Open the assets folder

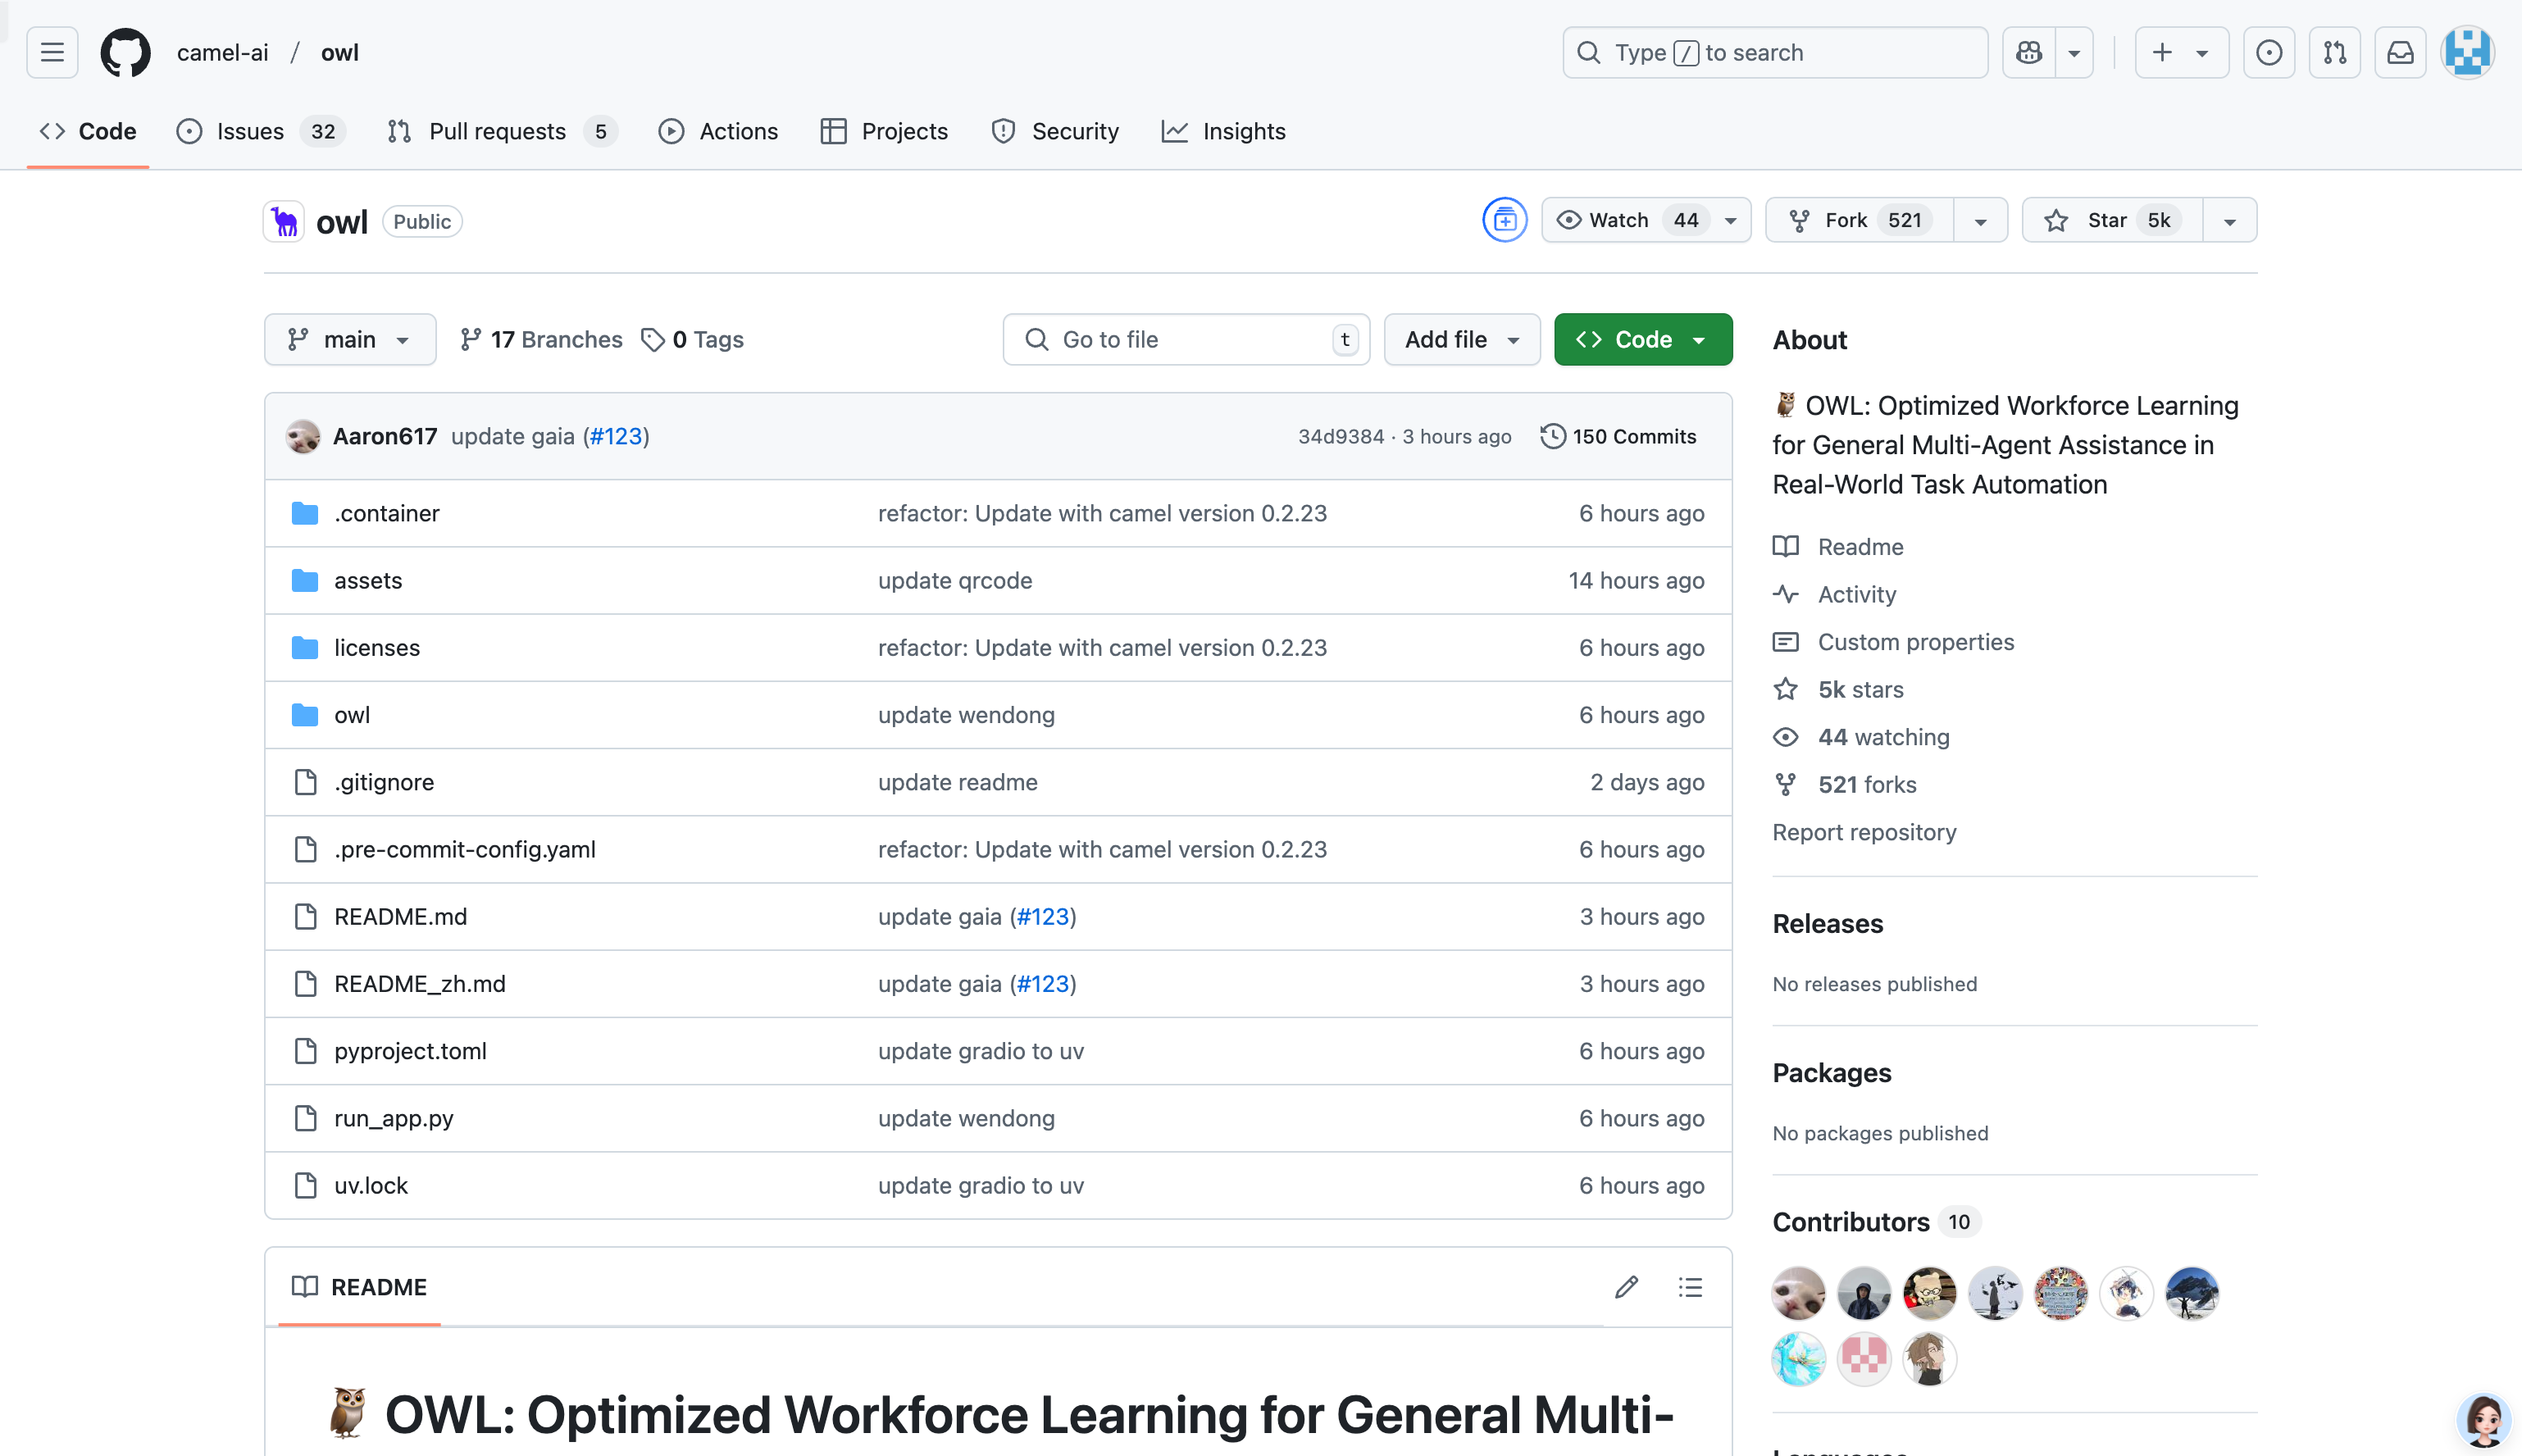click(x=368, y=580)
